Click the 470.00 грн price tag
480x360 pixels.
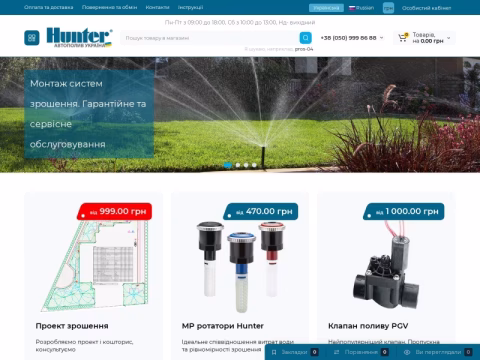(261, 211)
